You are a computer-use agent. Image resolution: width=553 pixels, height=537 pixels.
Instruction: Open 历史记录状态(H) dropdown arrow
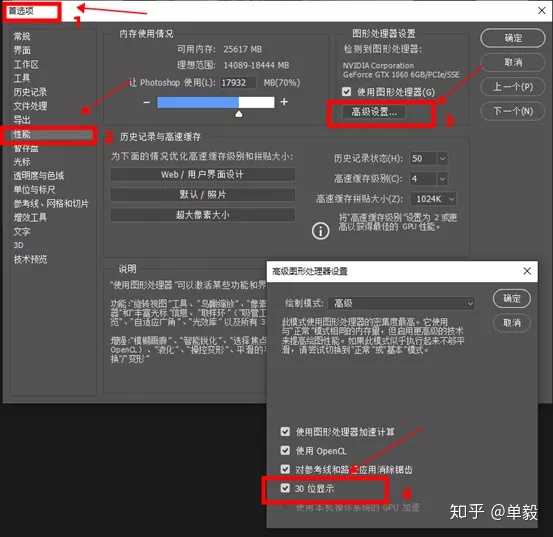coord(443,158)
